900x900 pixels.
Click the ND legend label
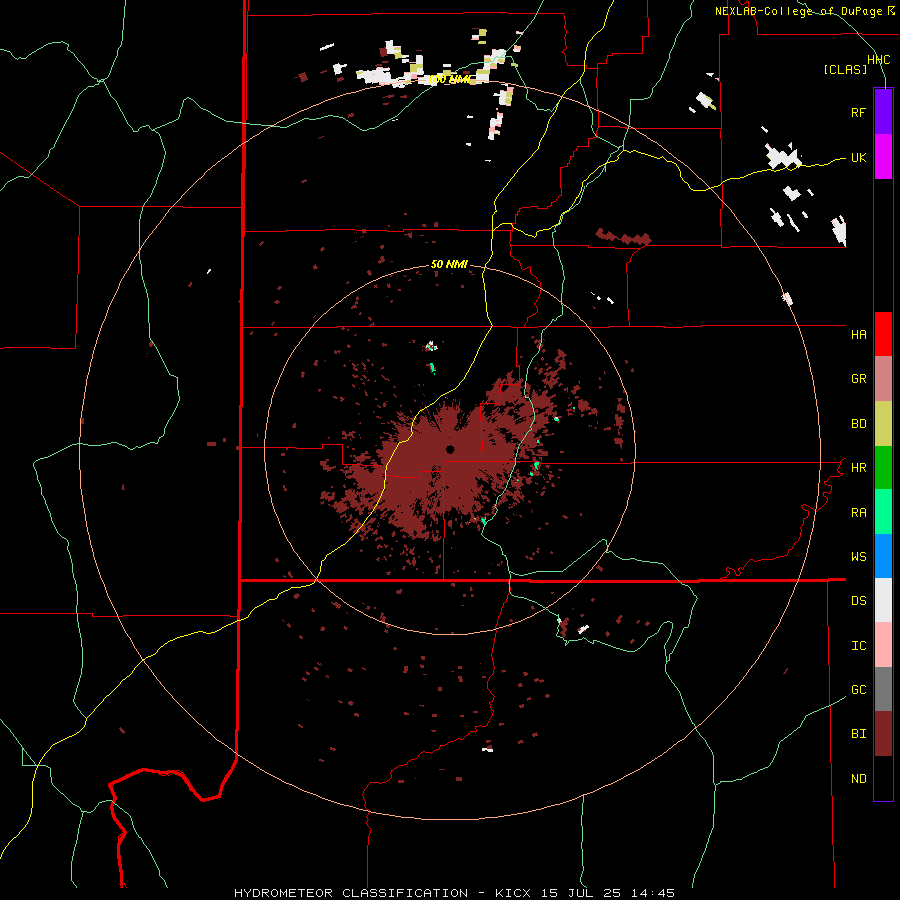(x=858, y=779)
